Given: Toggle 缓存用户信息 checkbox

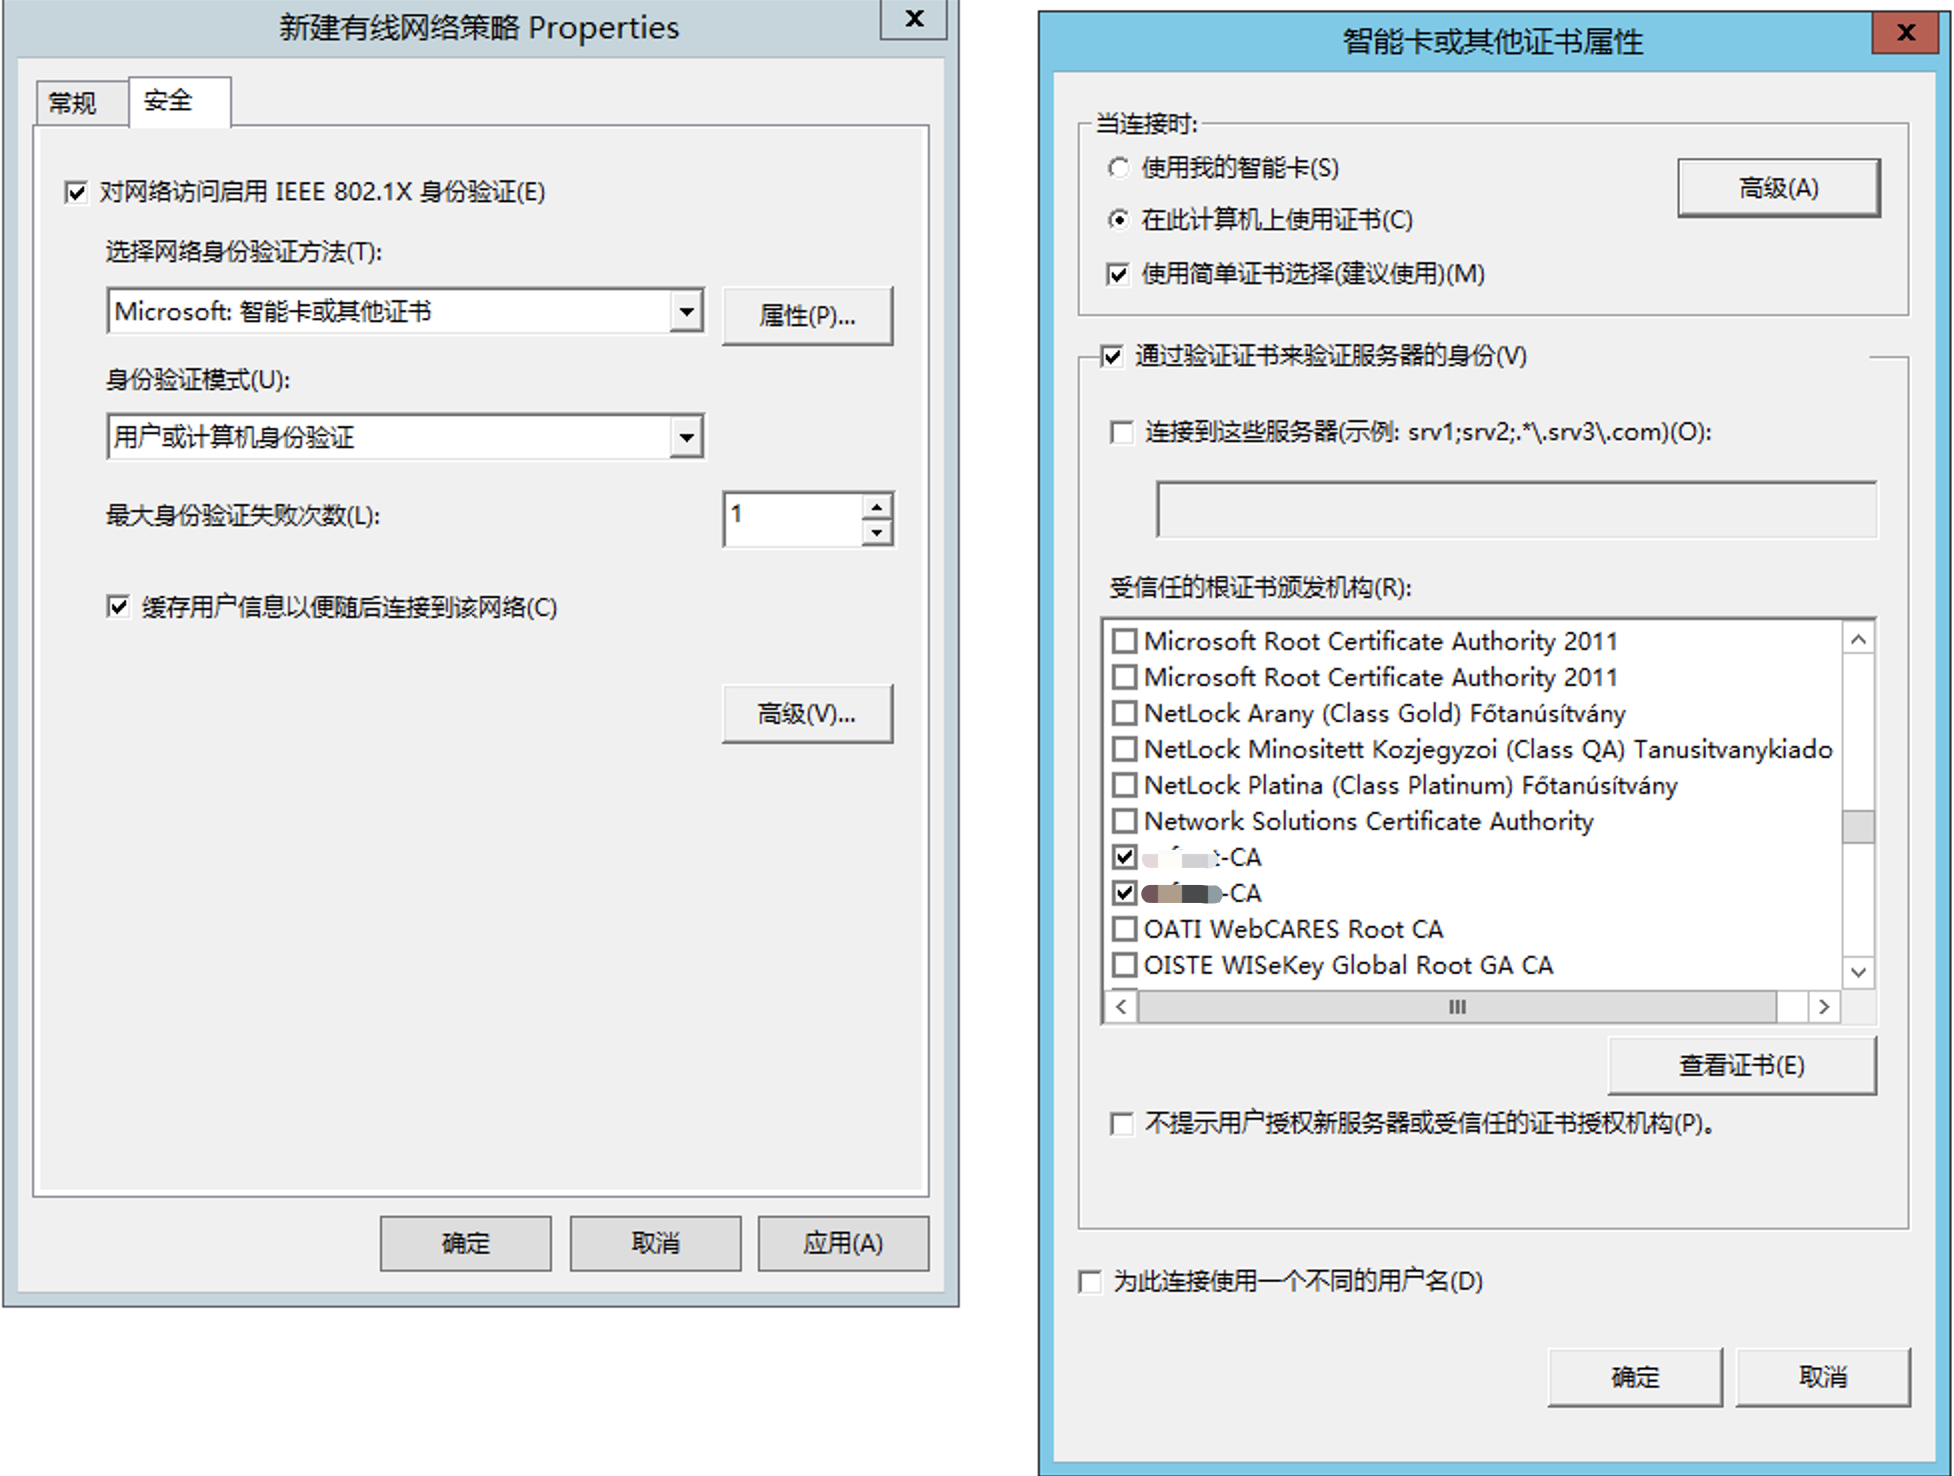Looking at the screenshot, I should point(118,607).
